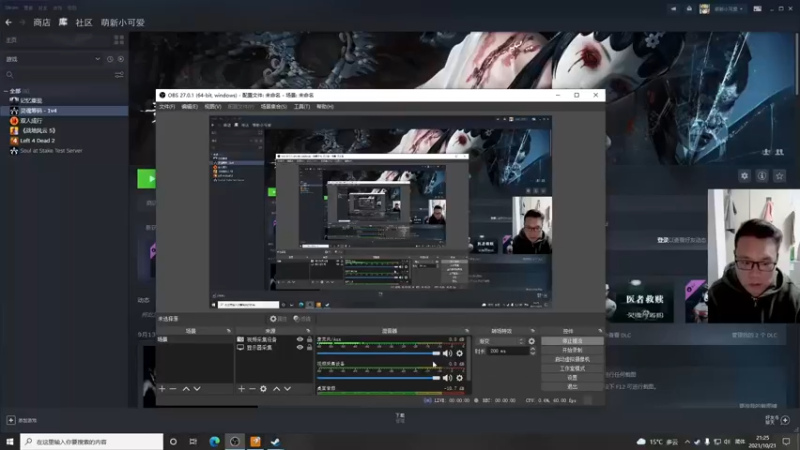The image size is (800, 450).
Task: Click the recent-activity clock sort icon
Action: coord(110,59)
